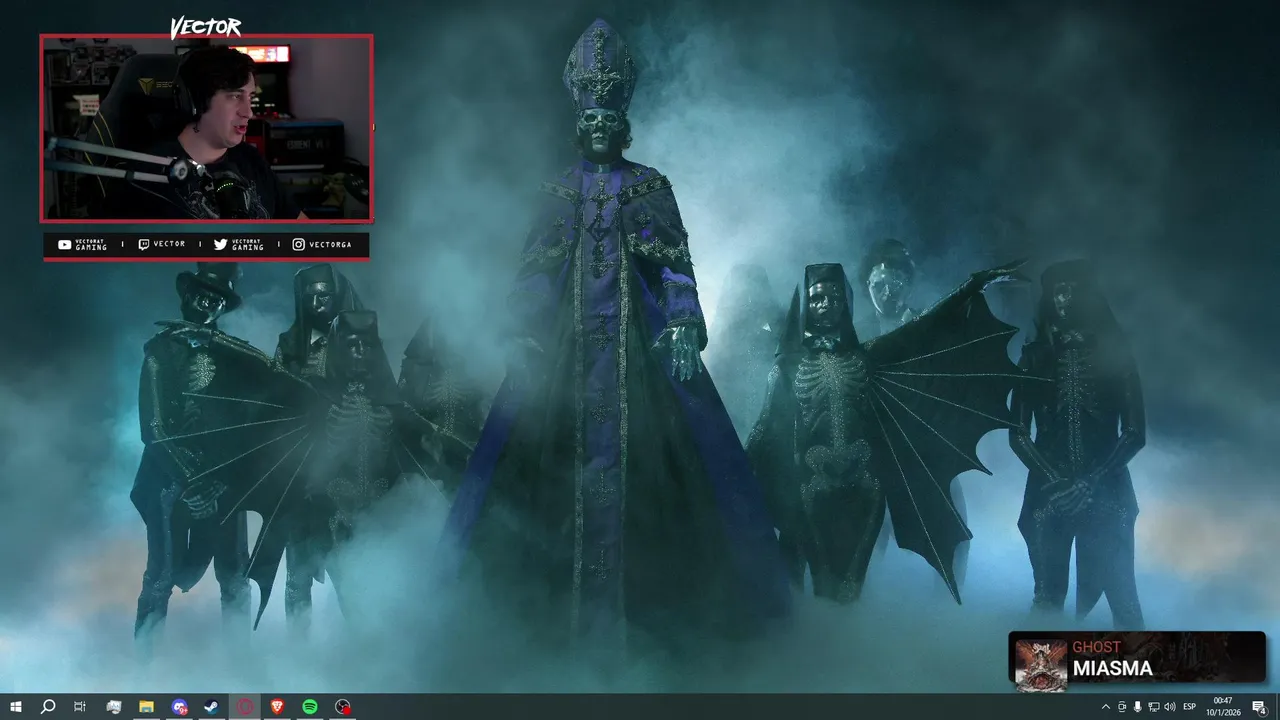Open network settings tray icon
Viewport: 1280px width, 720px height.
1153,707
